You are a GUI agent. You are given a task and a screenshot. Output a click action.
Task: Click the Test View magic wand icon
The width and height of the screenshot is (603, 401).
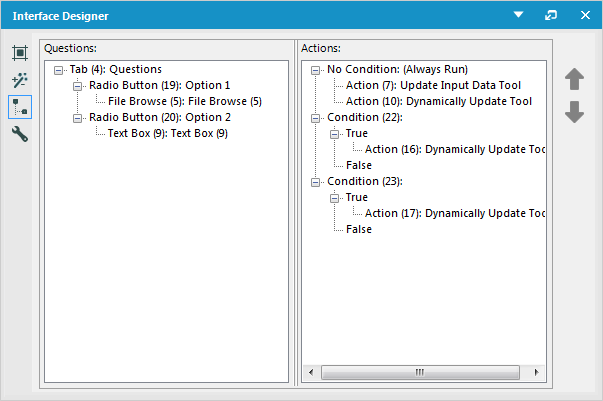point(19,80)
